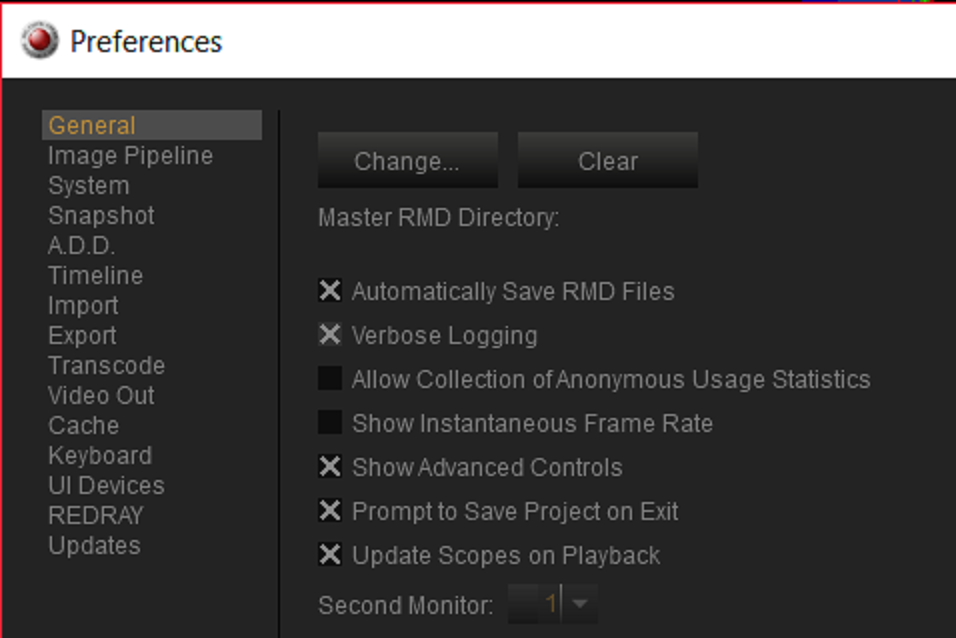The image size is (956, 638).
Task: Disable Verbose Logging checkbox
Action: [x=330, y=334]
